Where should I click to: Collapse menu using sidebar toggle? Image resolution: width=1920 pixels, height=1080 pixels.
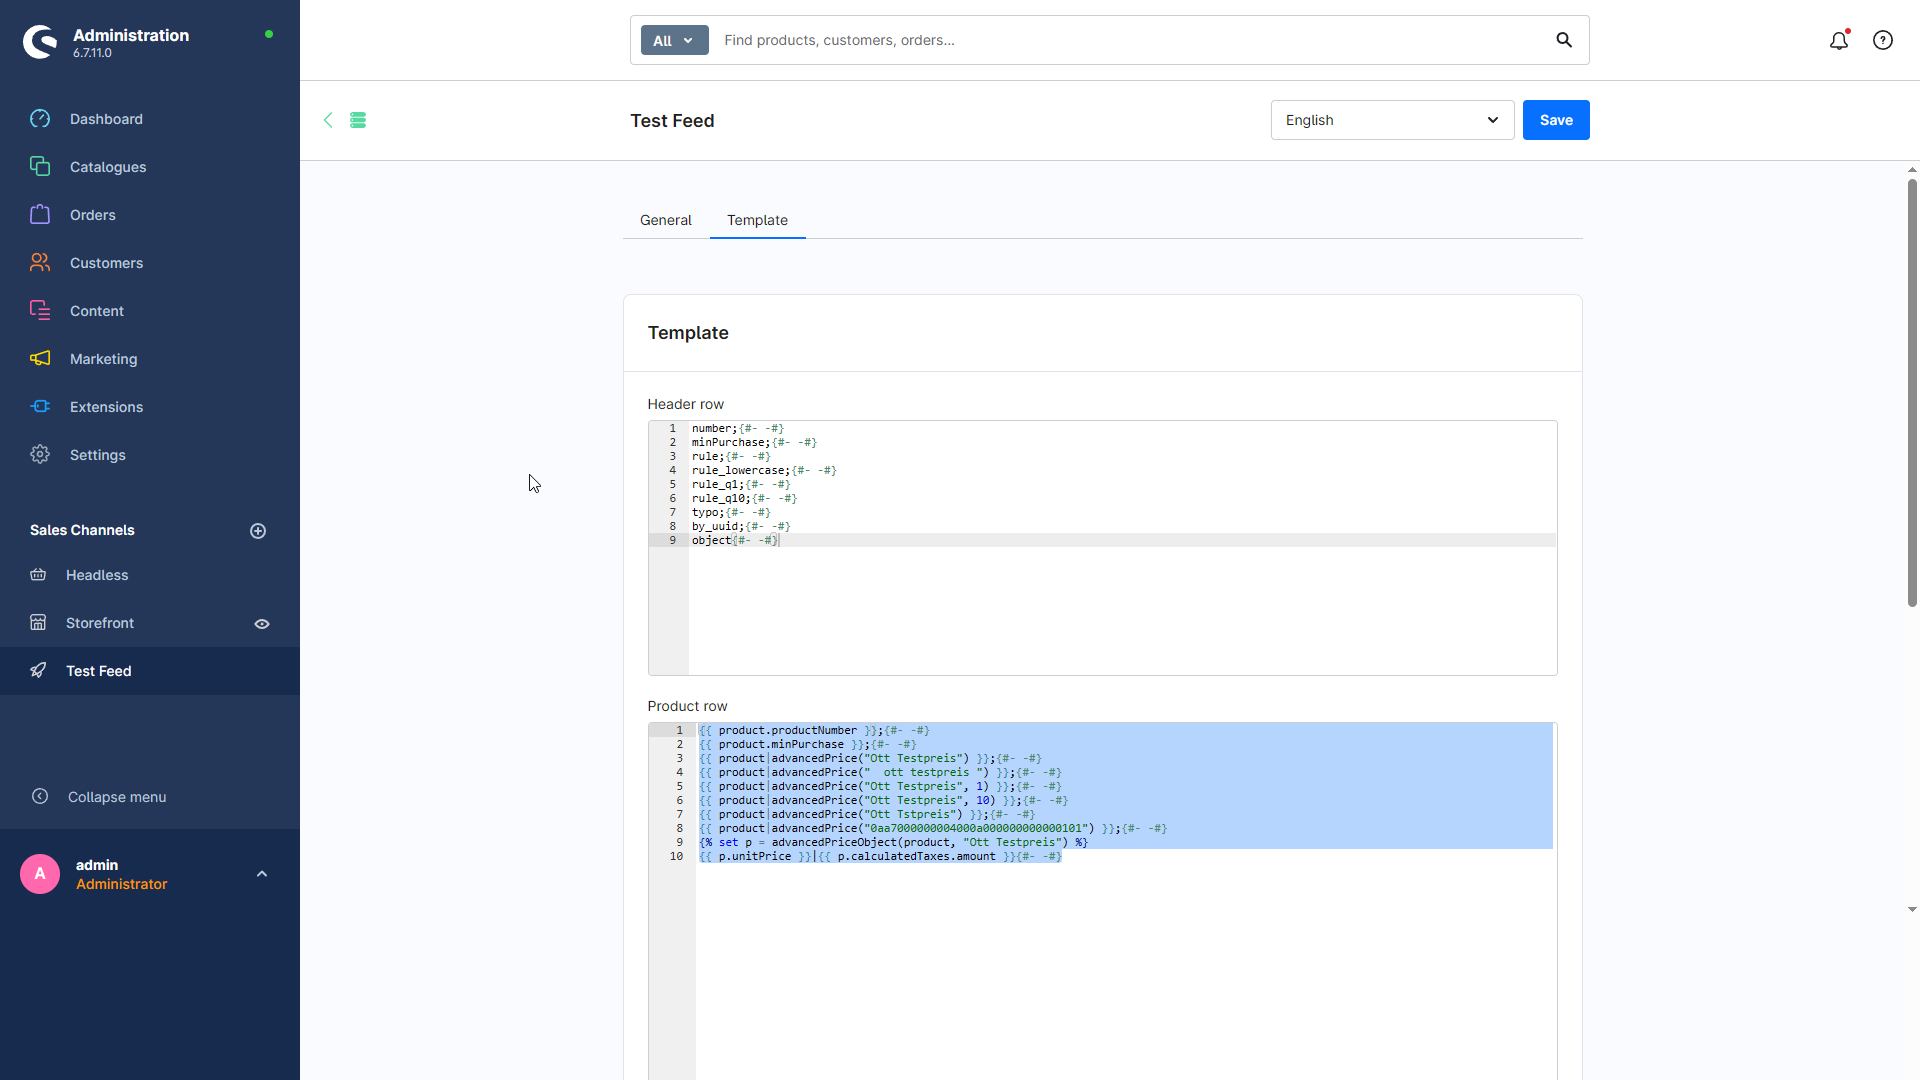[x=98, y=797]
